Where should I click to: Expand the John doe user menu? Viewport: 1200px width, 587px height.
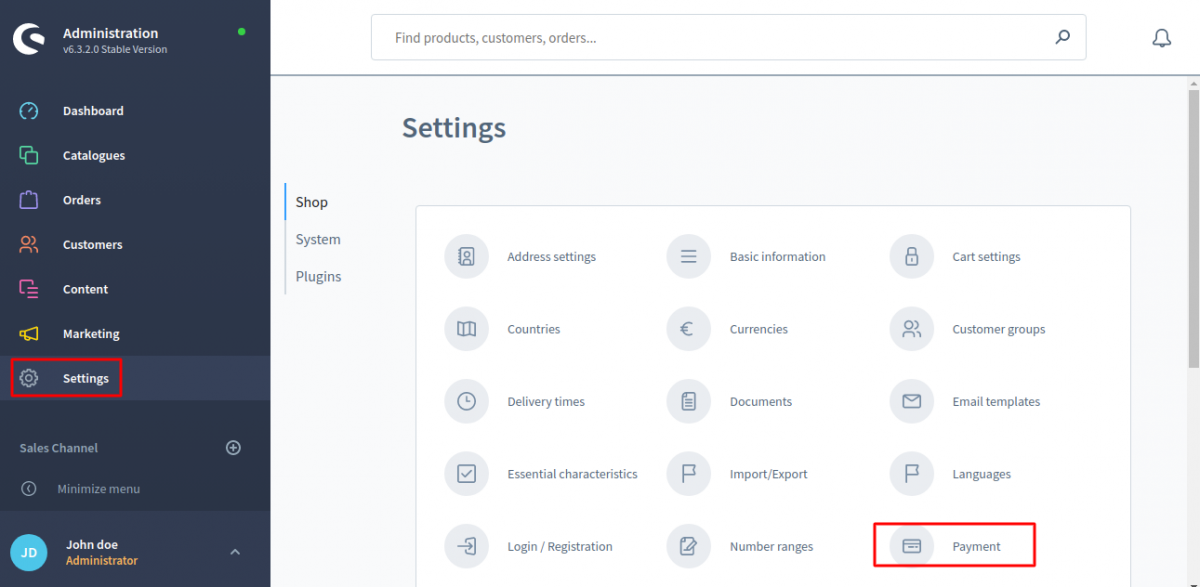tap(235, 552)
